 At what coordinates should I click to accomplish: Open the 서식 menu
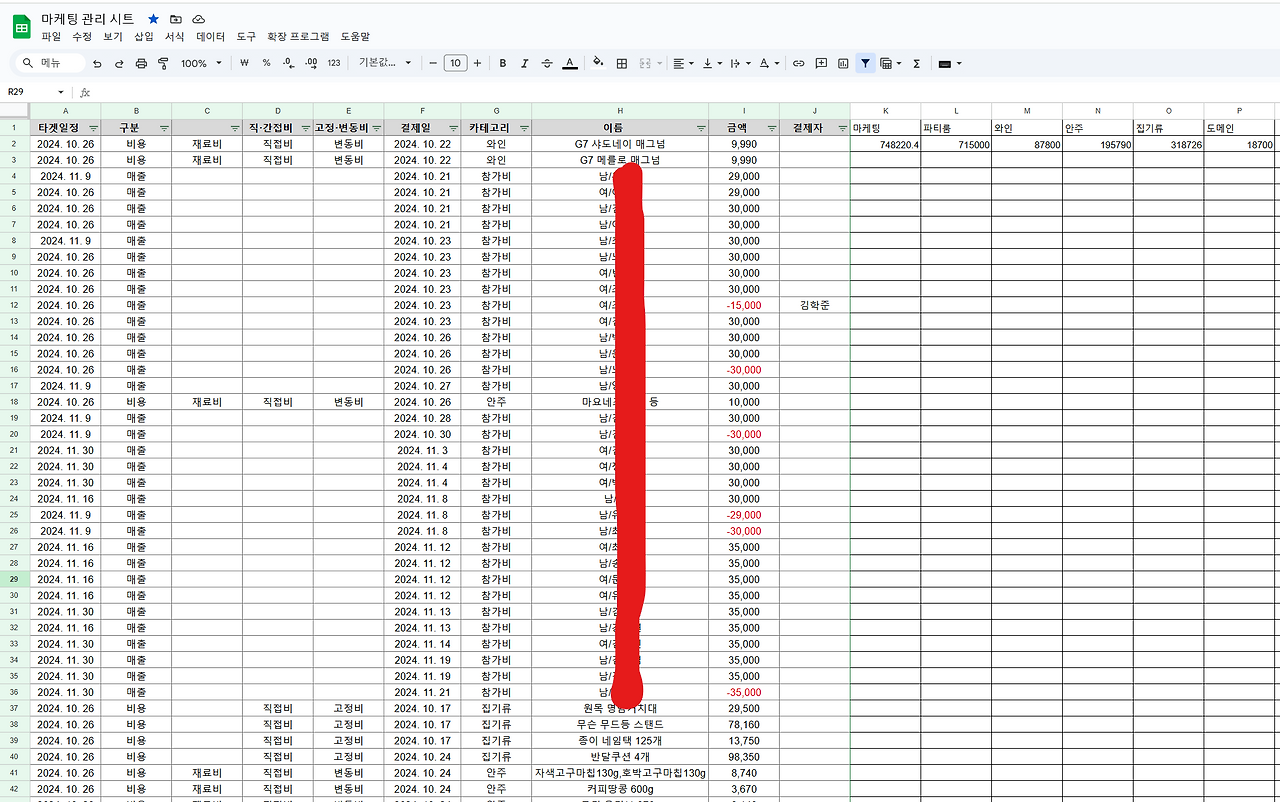pos(175,36)
